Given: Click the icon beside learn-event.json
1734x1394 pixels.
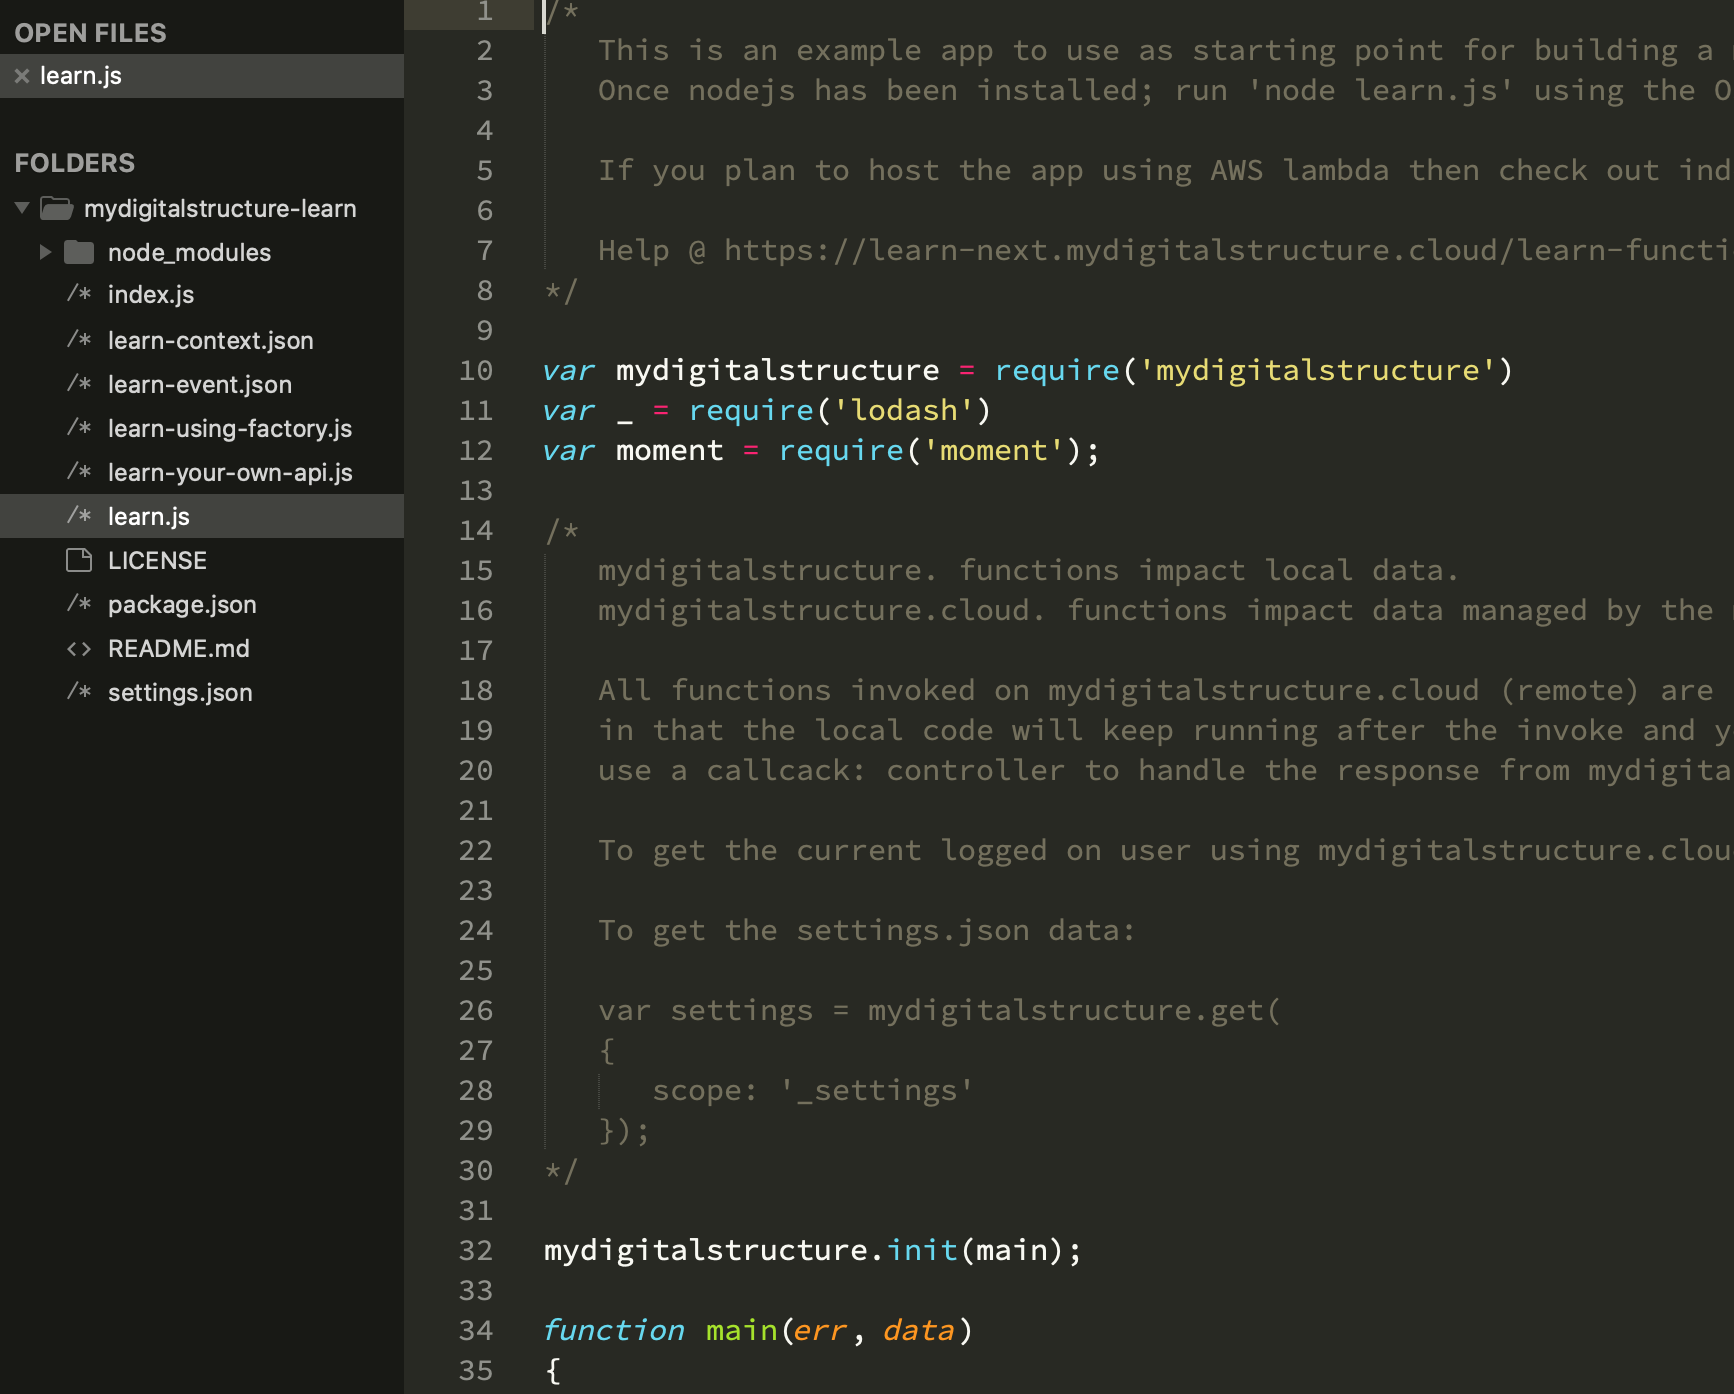Looking at the screenshot, I should pos(79,384).
